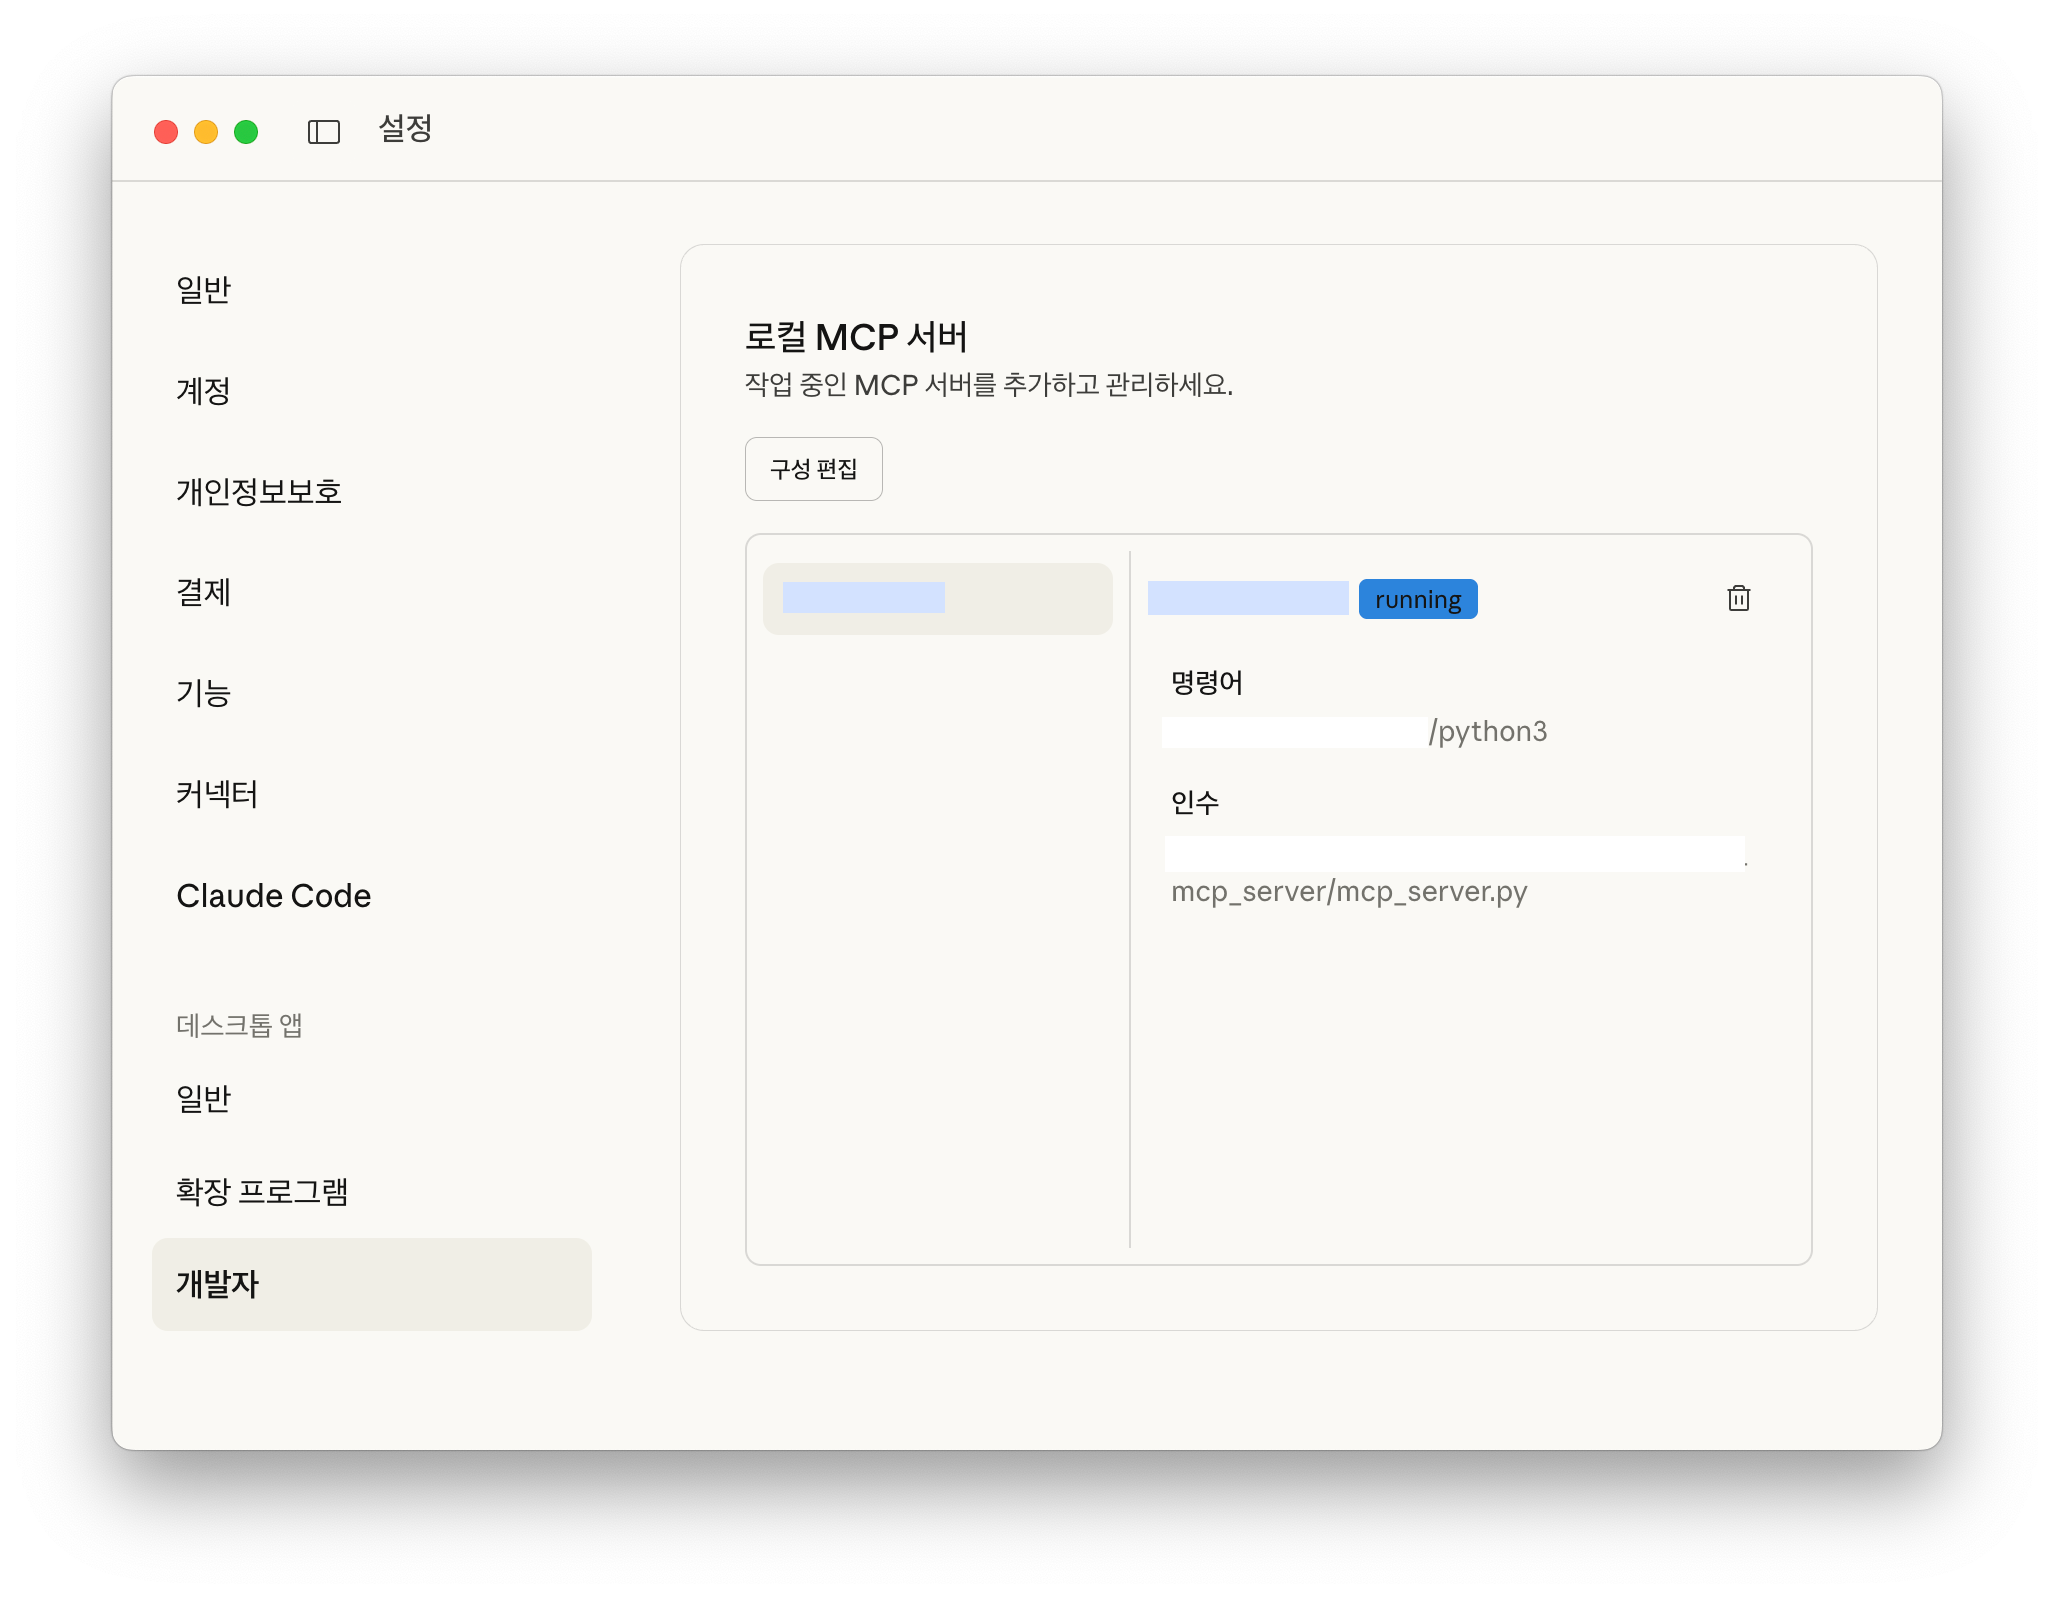This screenshot has height=1598, width=2054.
Task: Open the 계정 settings section
Action: pos(204,391)
